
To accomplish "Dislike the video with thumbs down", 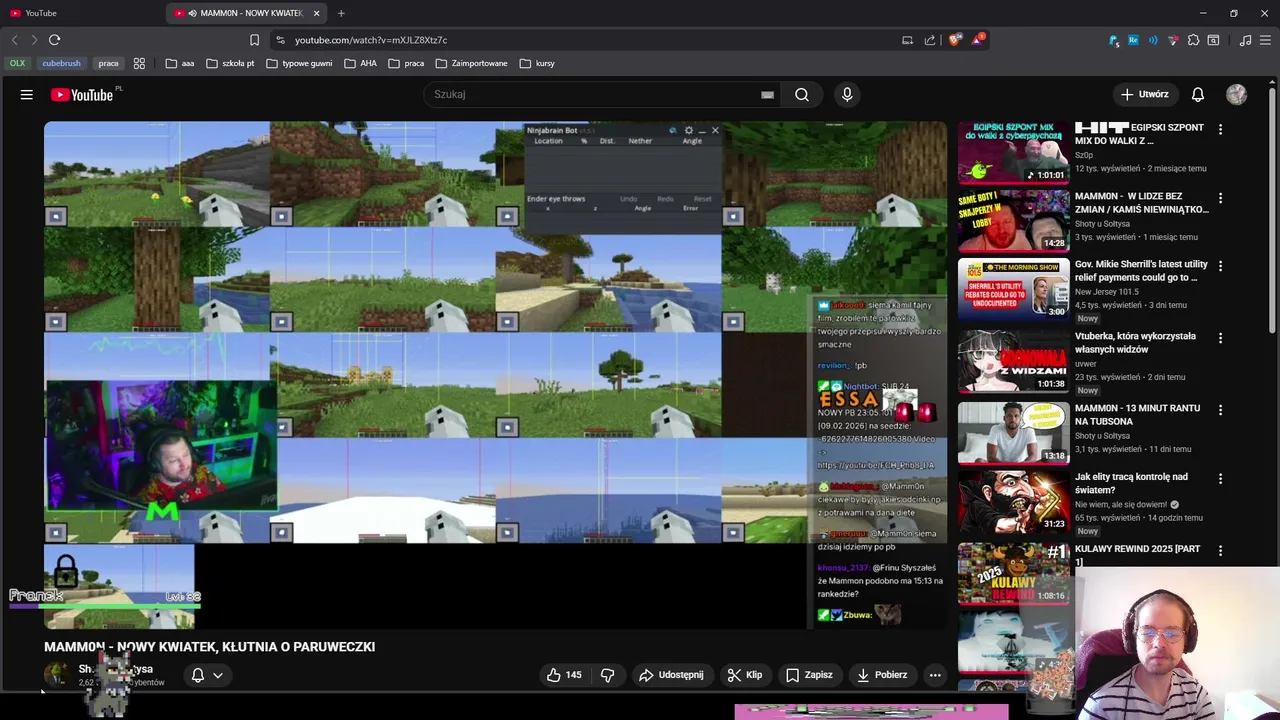I will (x=607, y=675).
